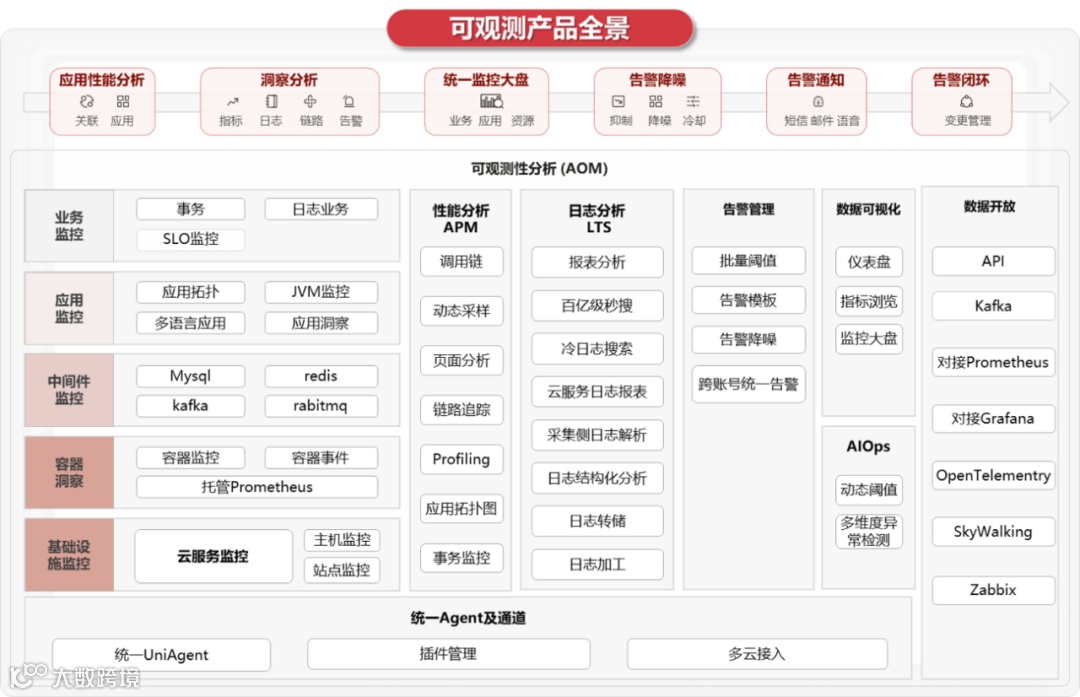Open the 日志业务 box

(321, 209)
